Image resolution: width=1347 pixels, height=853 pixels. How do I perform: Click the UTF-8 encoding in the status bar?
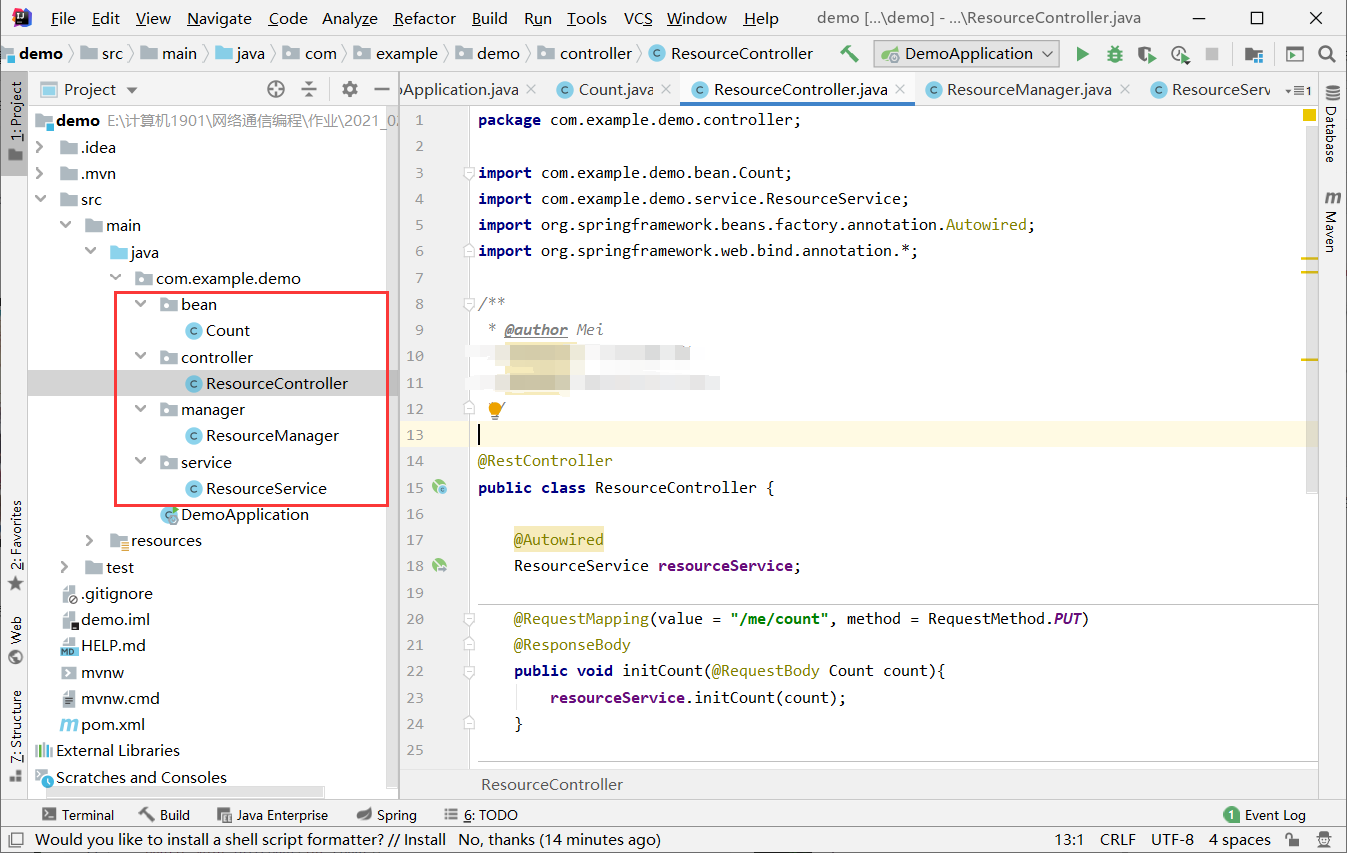pos(1172,840)
